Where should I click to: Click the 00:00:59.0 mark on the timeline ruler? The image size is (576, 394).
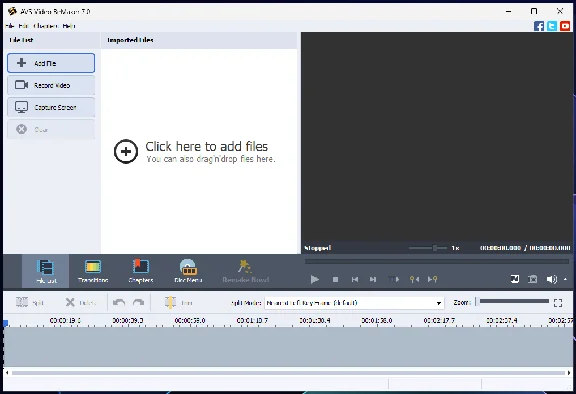tap(190, 321)
